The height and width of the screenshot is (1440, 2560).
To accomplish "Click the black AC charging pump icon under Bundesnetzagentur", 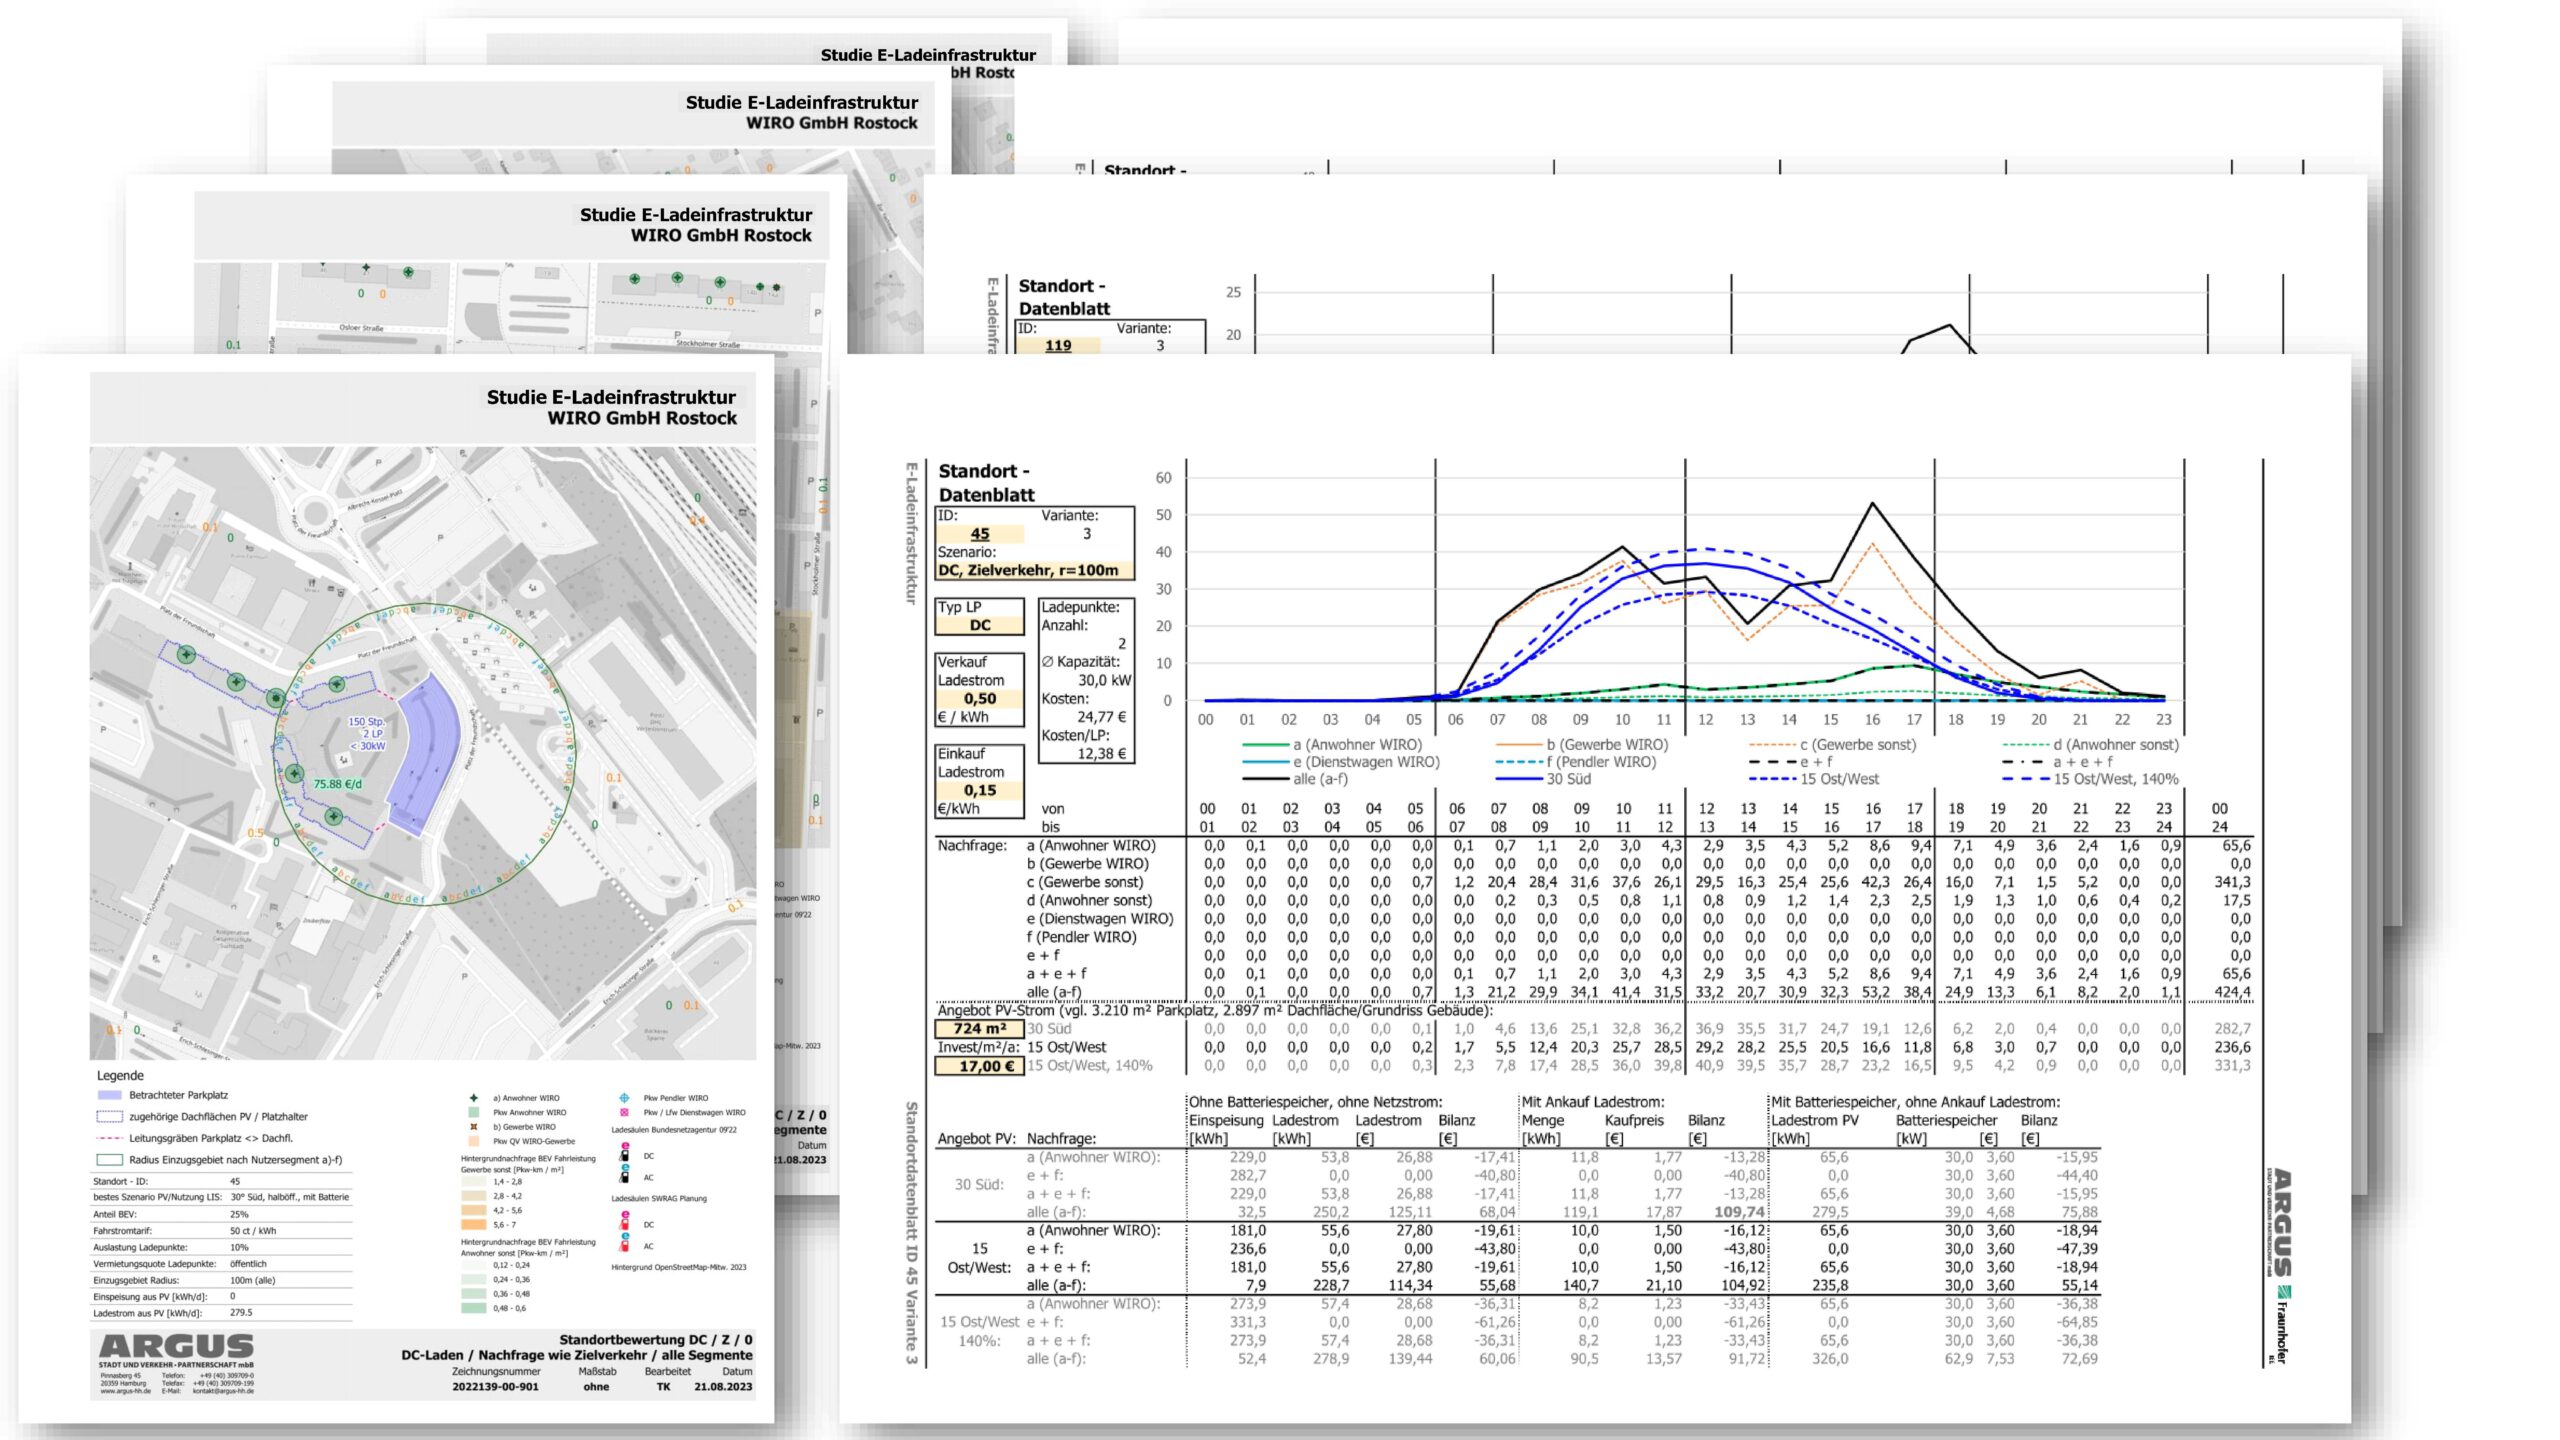I will [x=625, y=1175].
